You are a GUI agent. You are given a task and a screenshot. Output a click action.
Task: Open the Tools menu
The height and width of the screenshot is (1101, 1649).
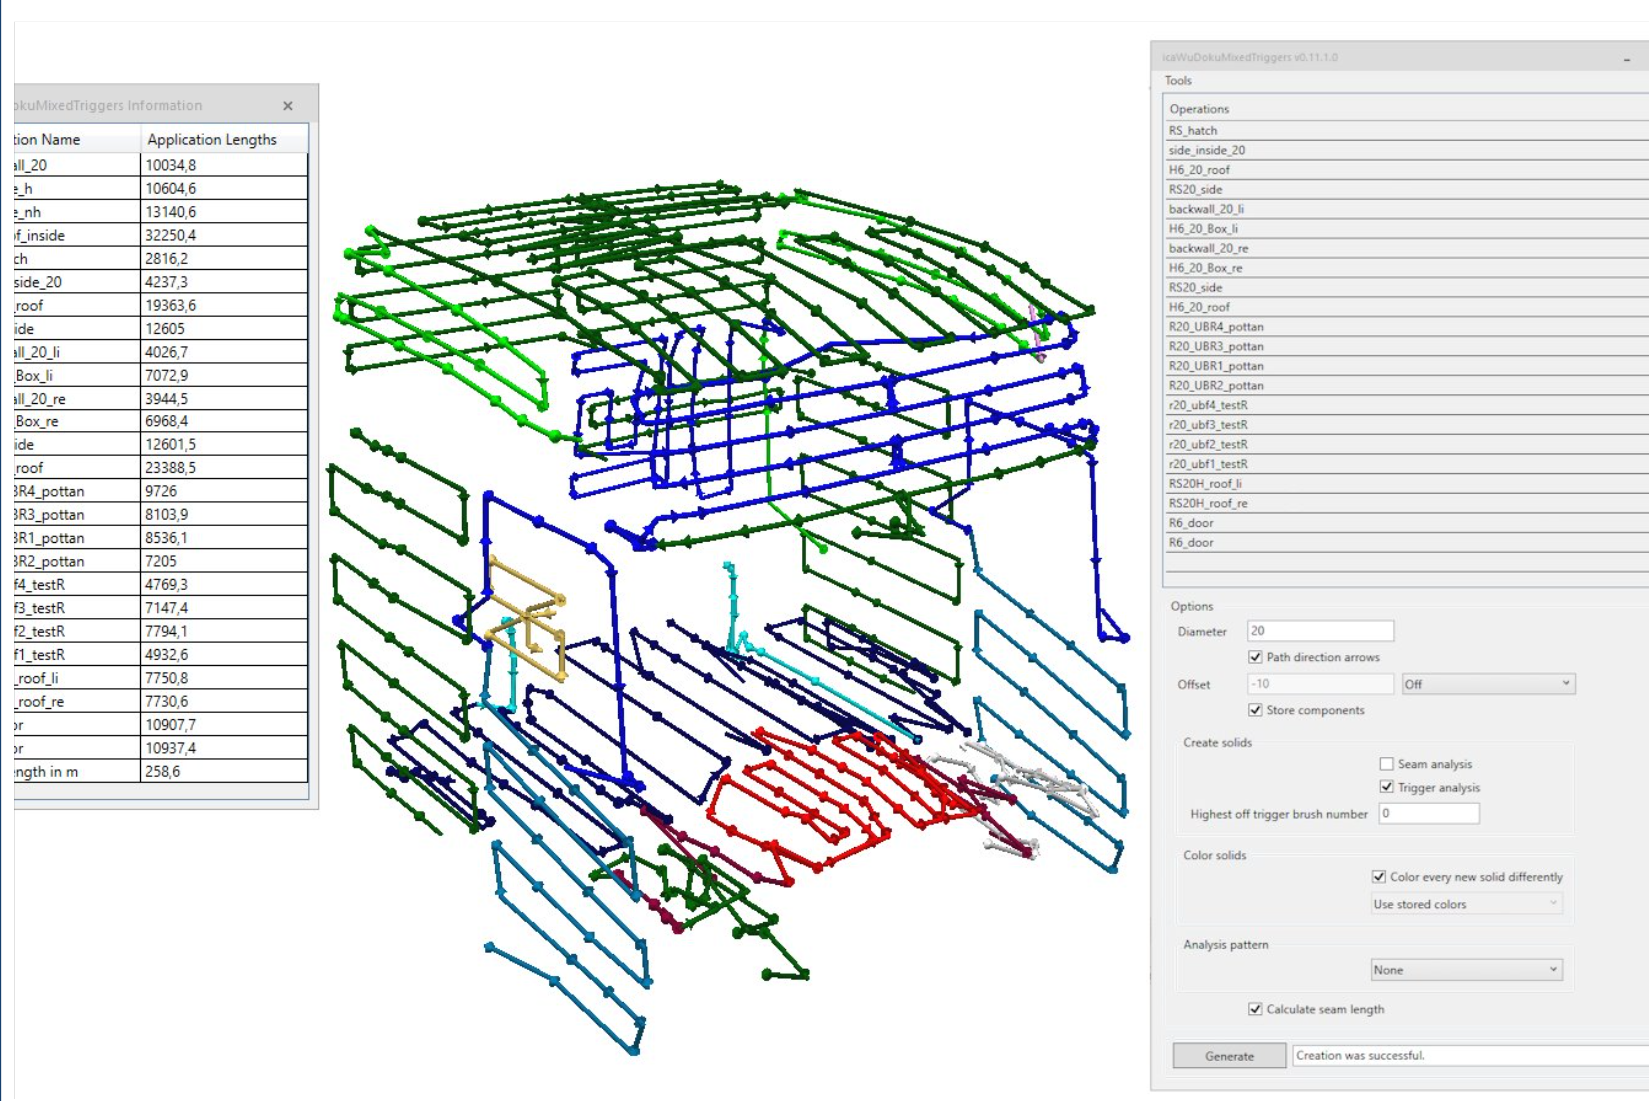click(x=1178, y=81)
